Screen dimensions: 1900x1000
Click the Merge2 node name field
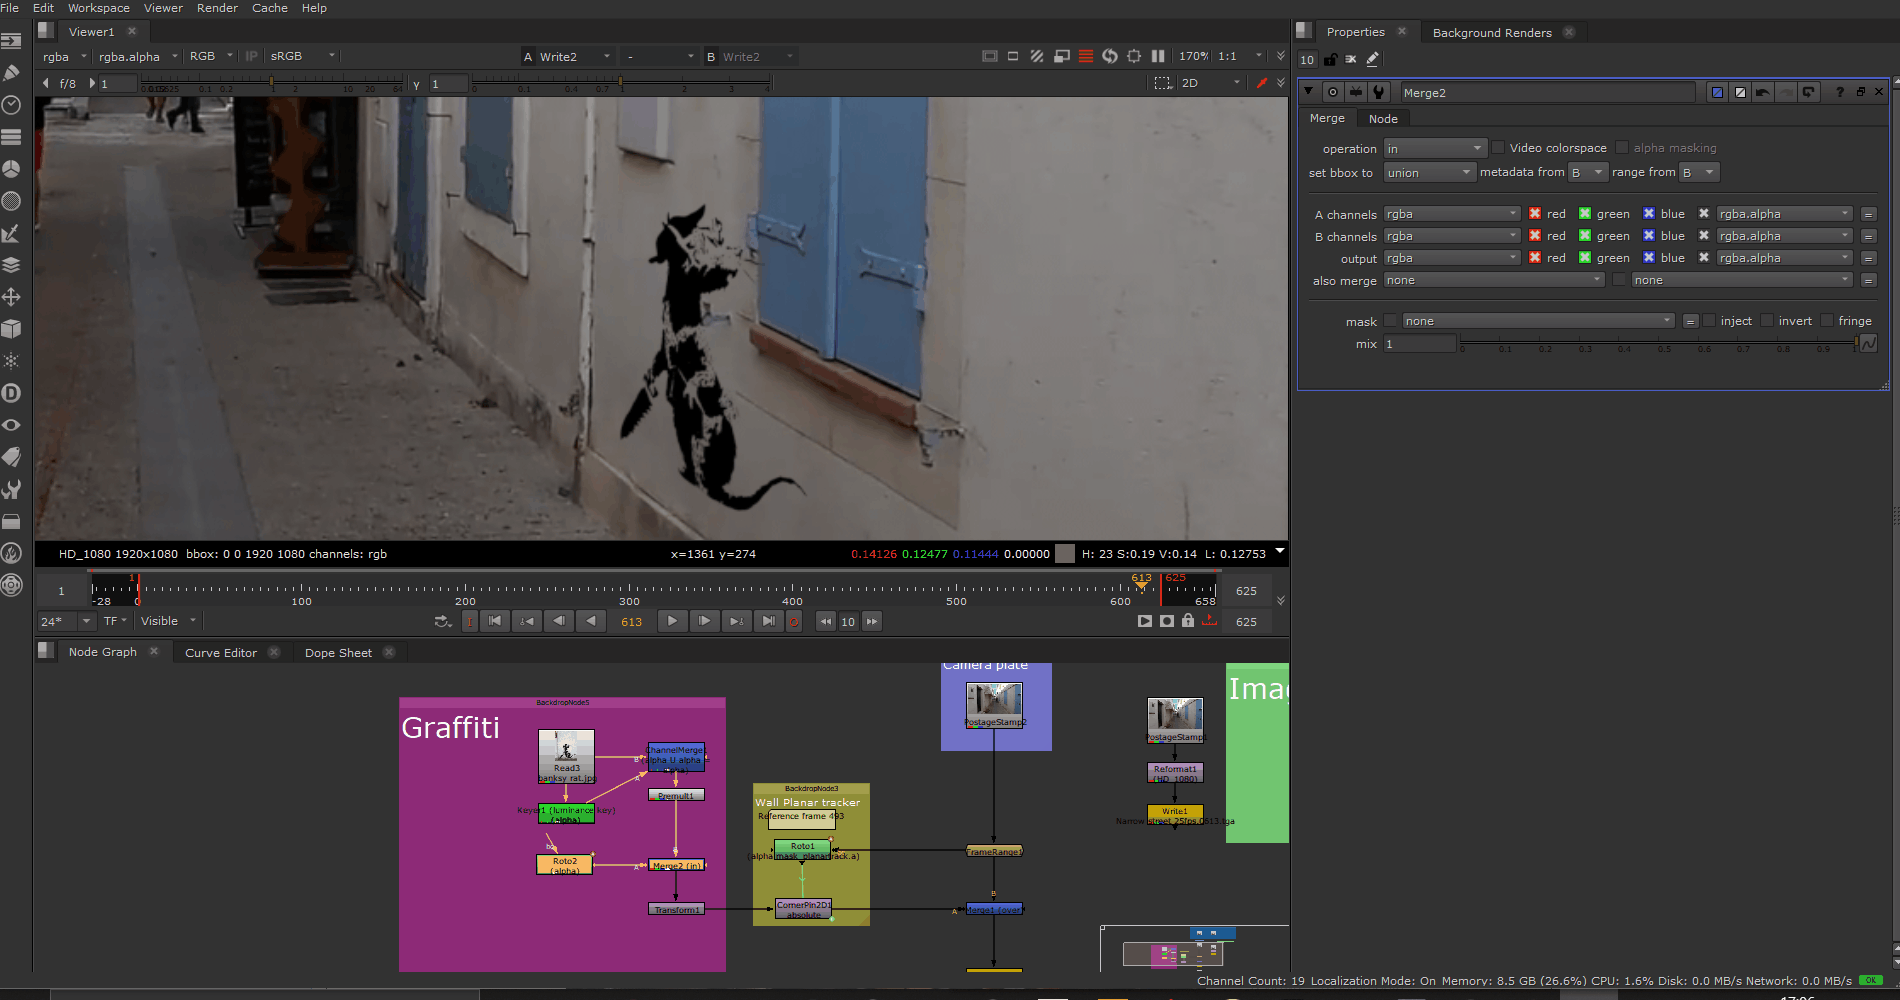click(x=1547, y=92)
